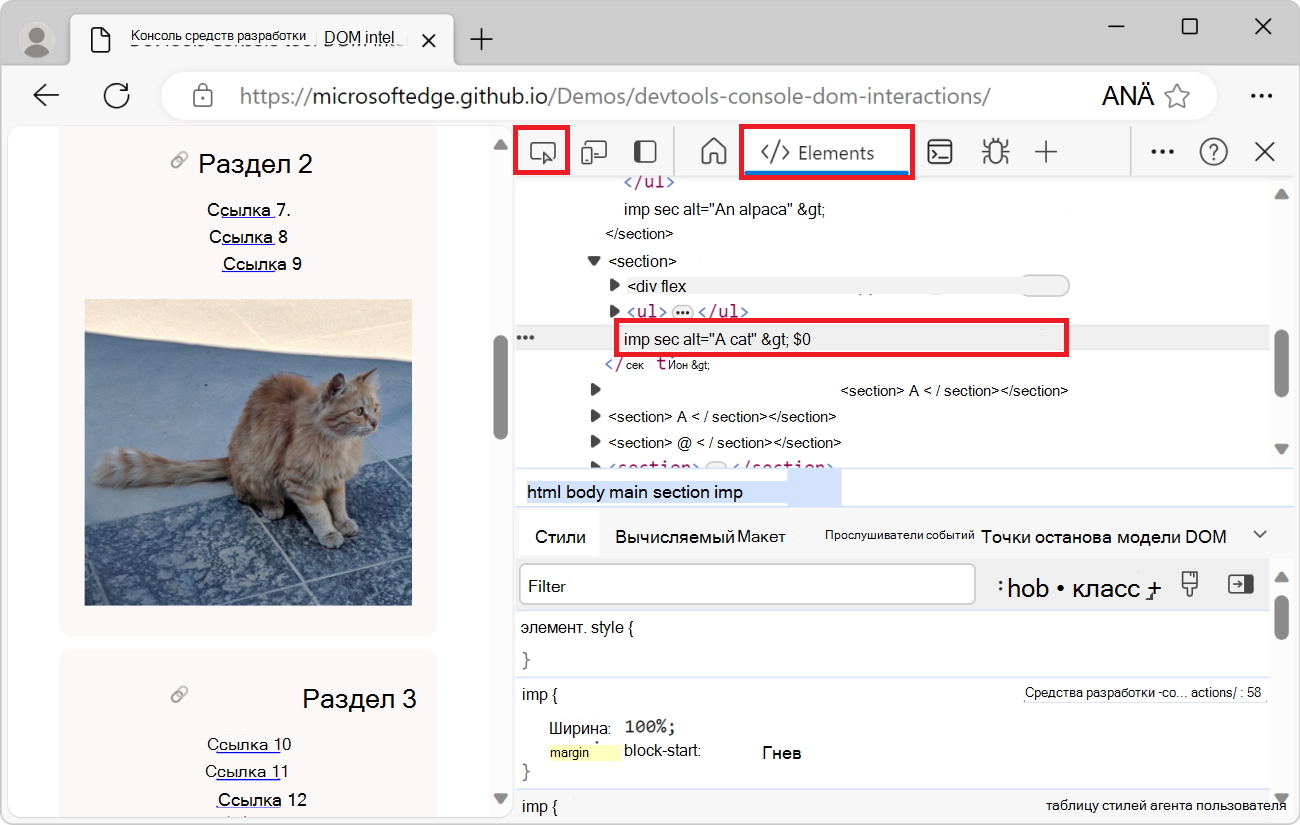Viewport: 1300px width, 825px height.
Task: Toggle the класс element classes button
Action: [x=1105, y=588]
